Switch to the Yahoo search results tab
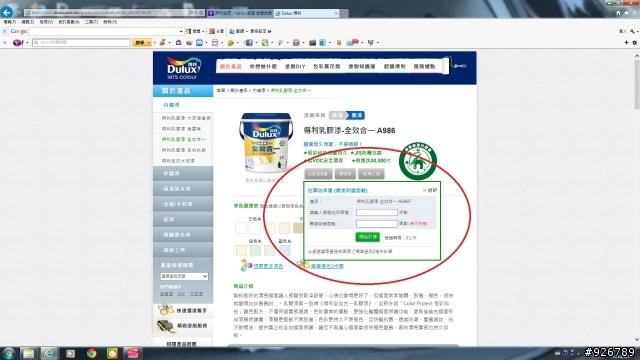Screen dimensions: 640x360 point(240,13)
